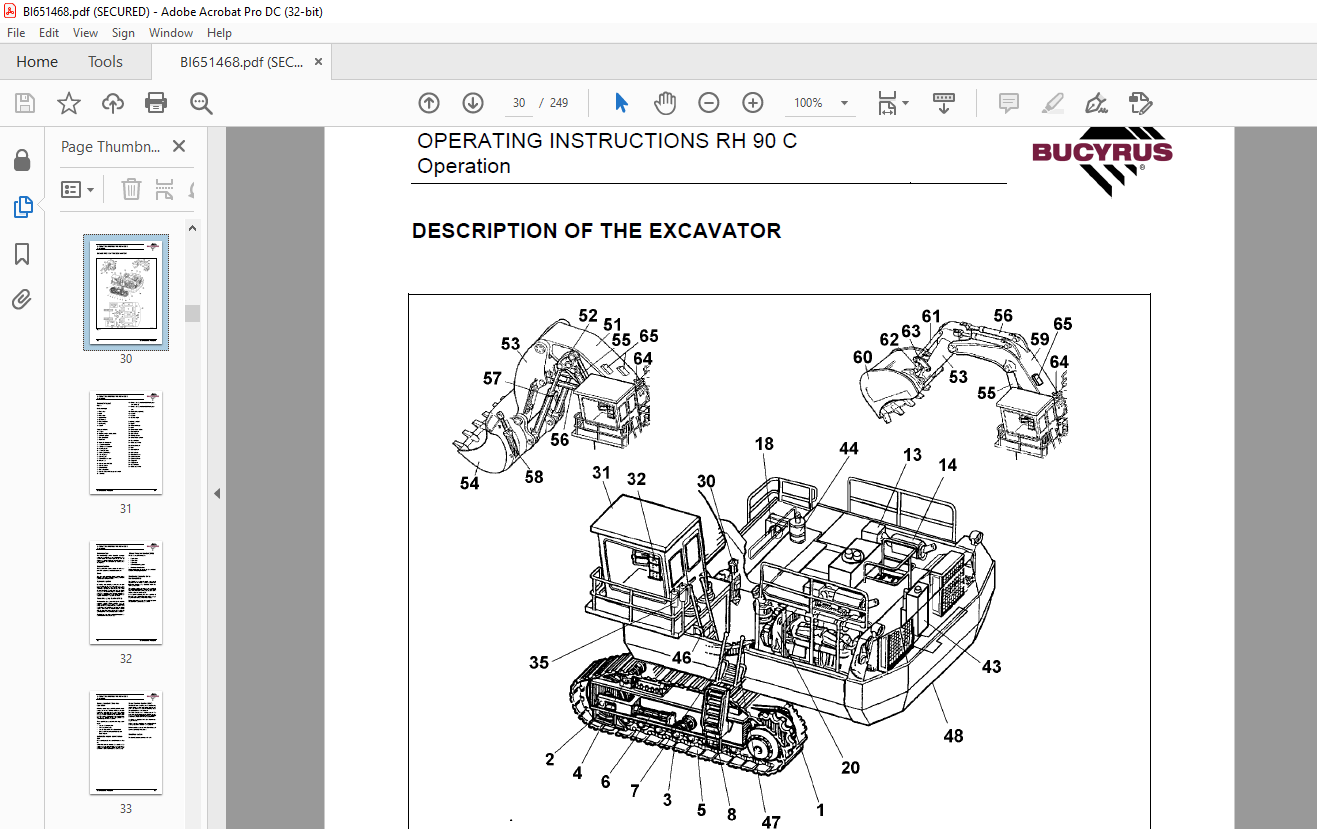The height and width of the screenshot is (829, 1317).
Task: Go to the next page arrow
Action: click(473, 103)
